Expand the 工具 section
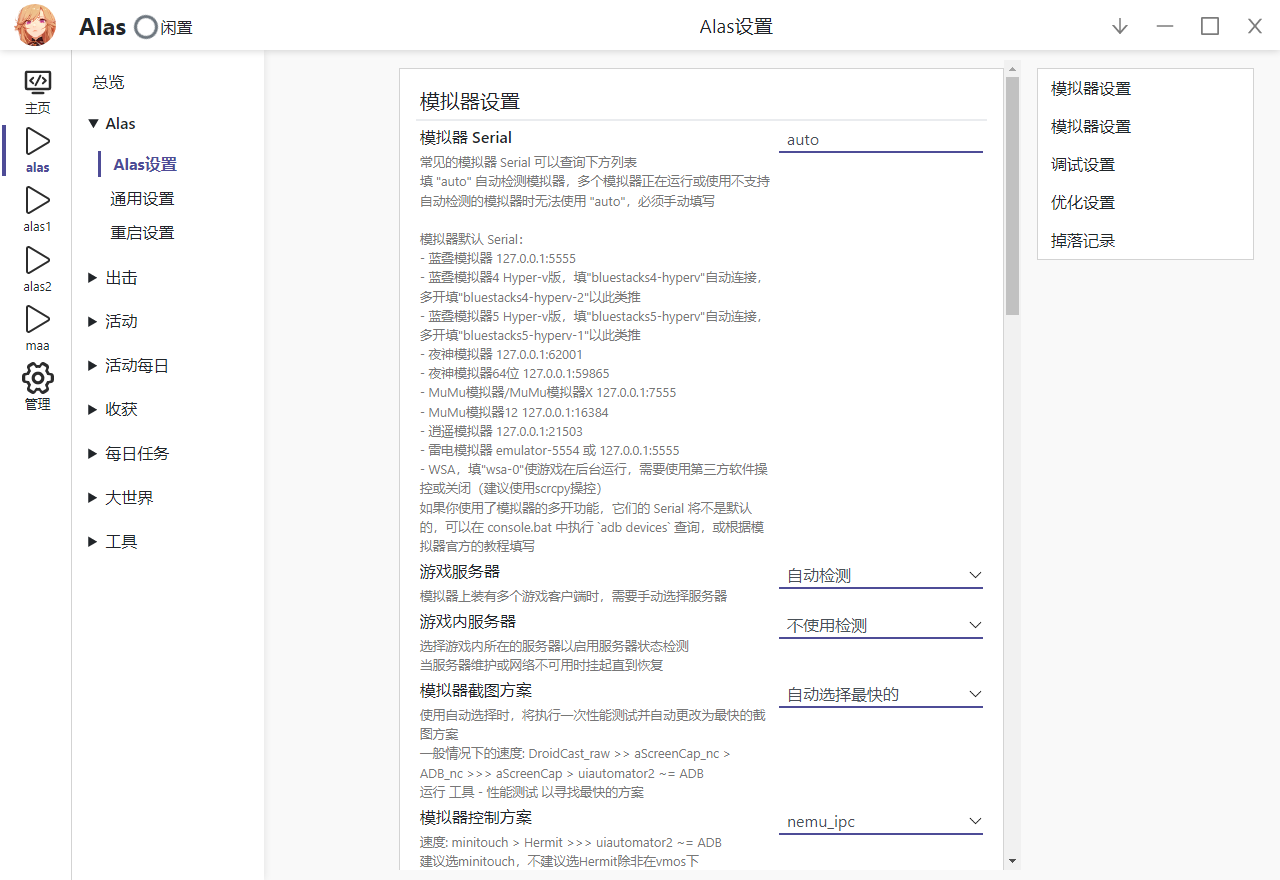1280x880 pixels. coord(93,542)
